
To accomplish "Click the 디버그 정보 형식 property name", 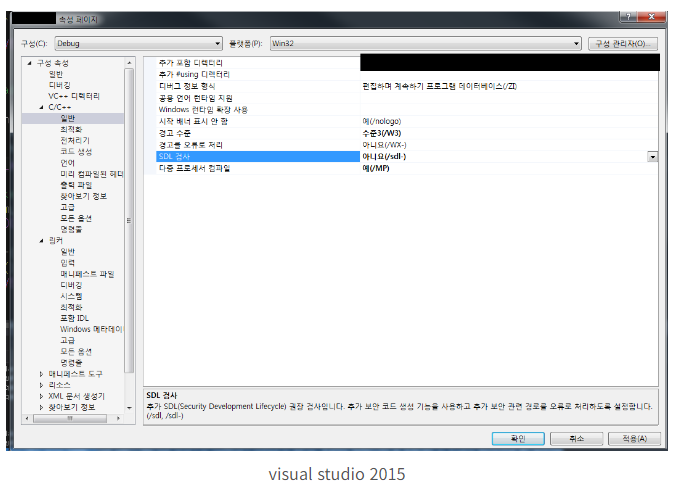I will (187, 86).
